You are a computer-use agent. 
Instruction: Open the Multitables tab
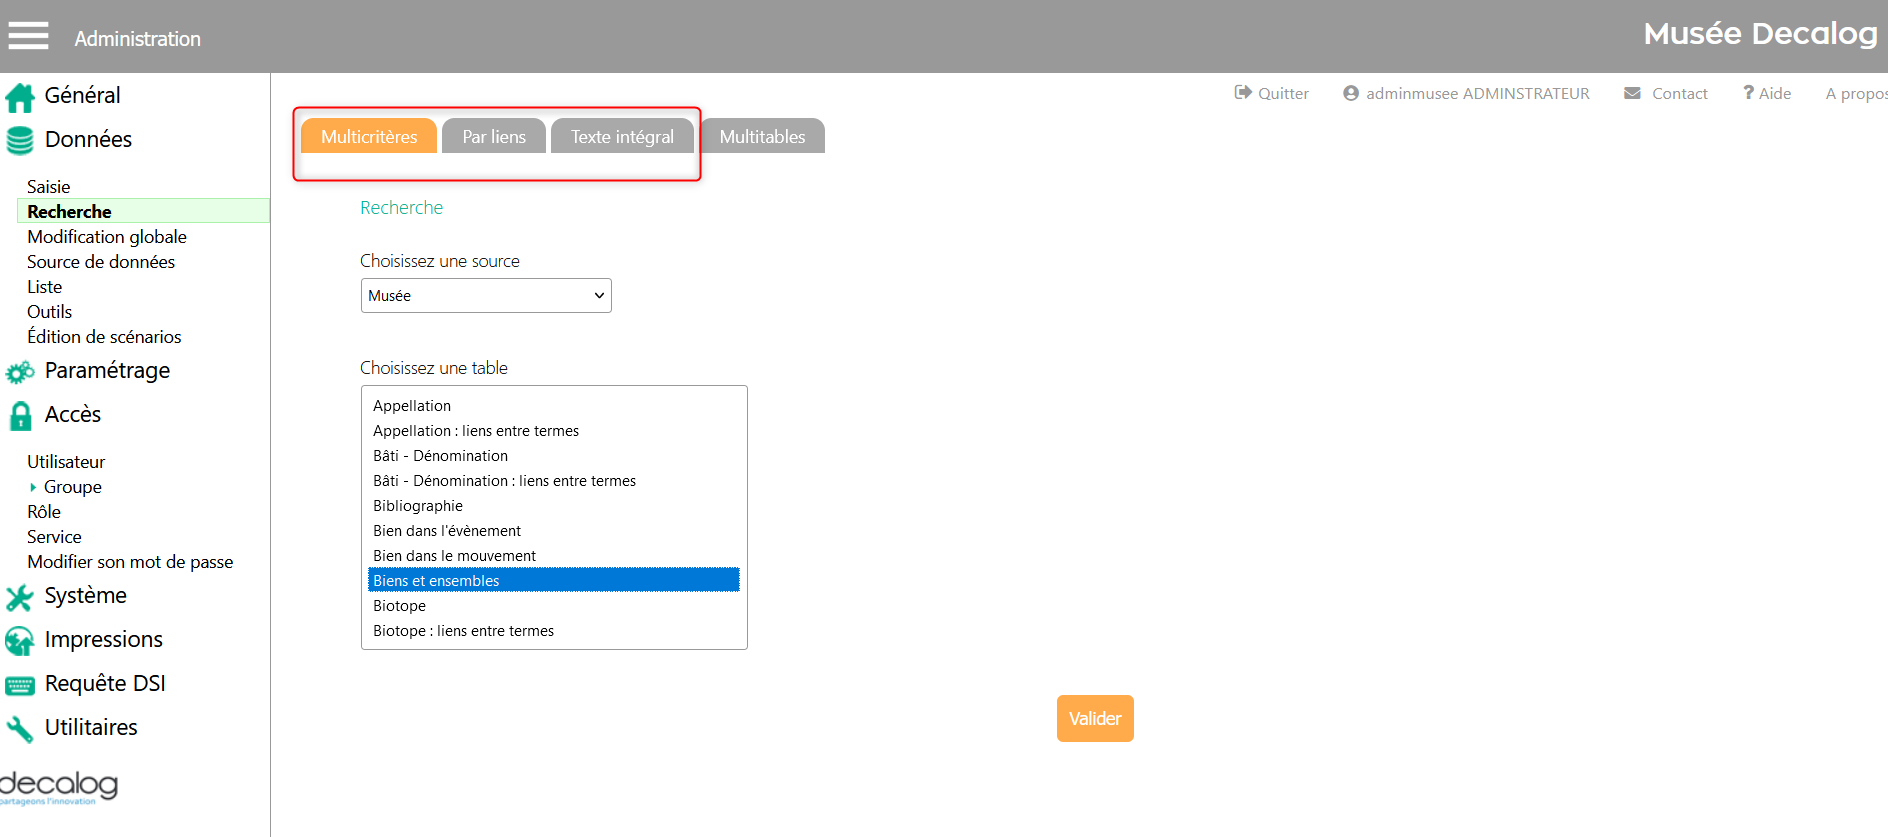[x=762, y=137]
